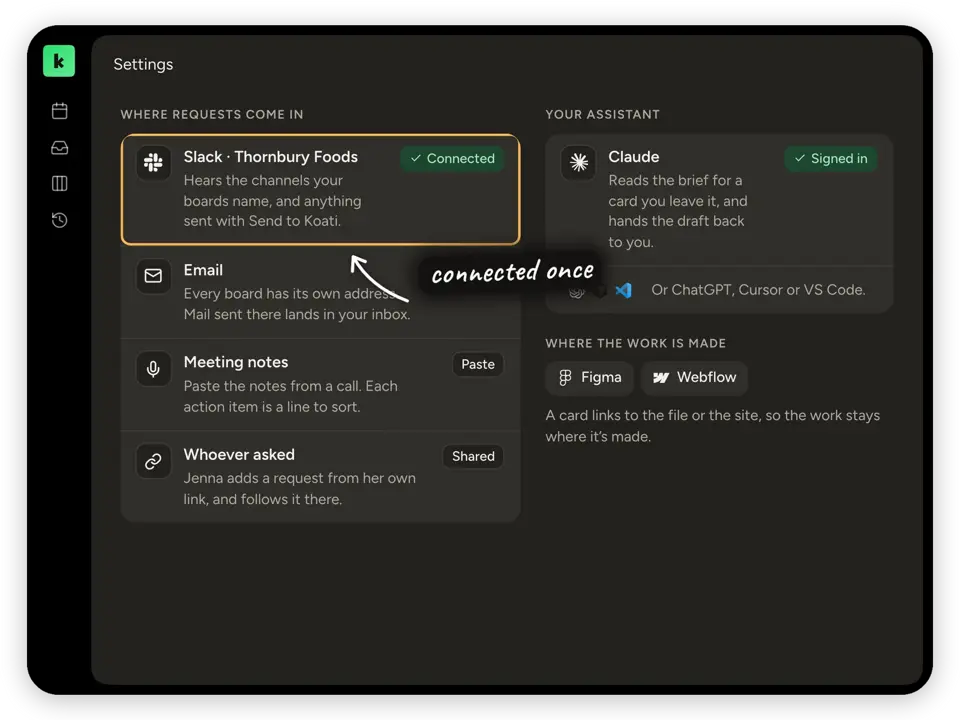Open the Webflow integration chip
Screen dimensions: 960x720
pos(694,378)
